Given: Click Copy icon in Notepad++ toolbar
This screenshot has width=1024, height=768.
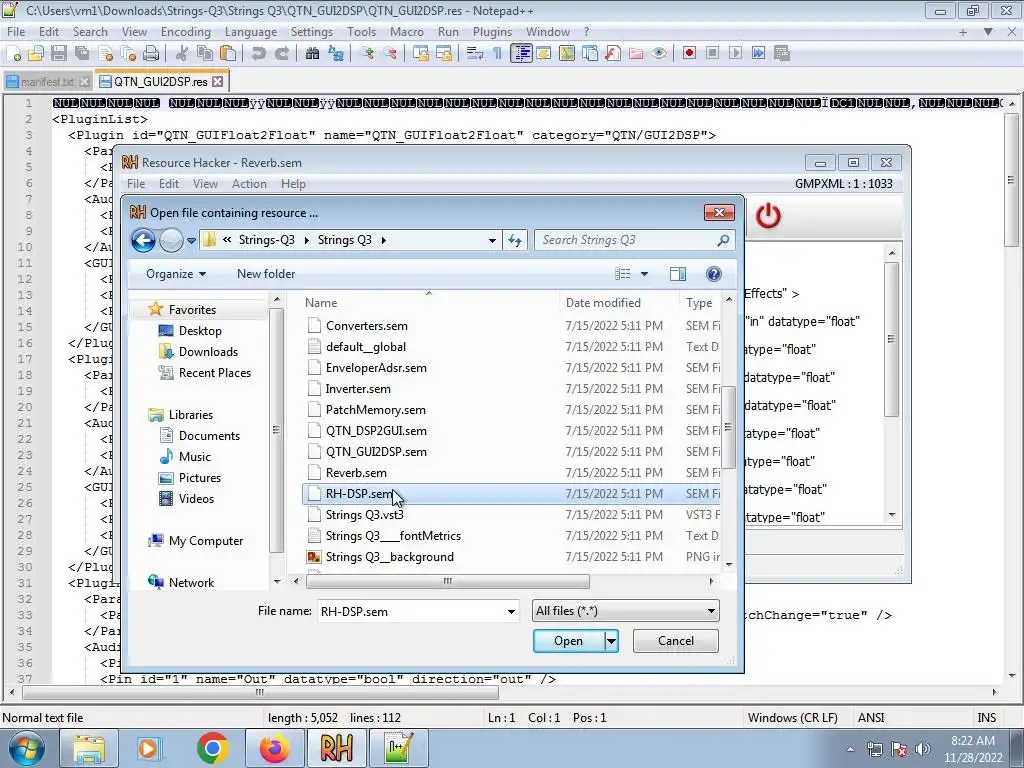Looking at the screenshot, I should (x=204, y=54).
